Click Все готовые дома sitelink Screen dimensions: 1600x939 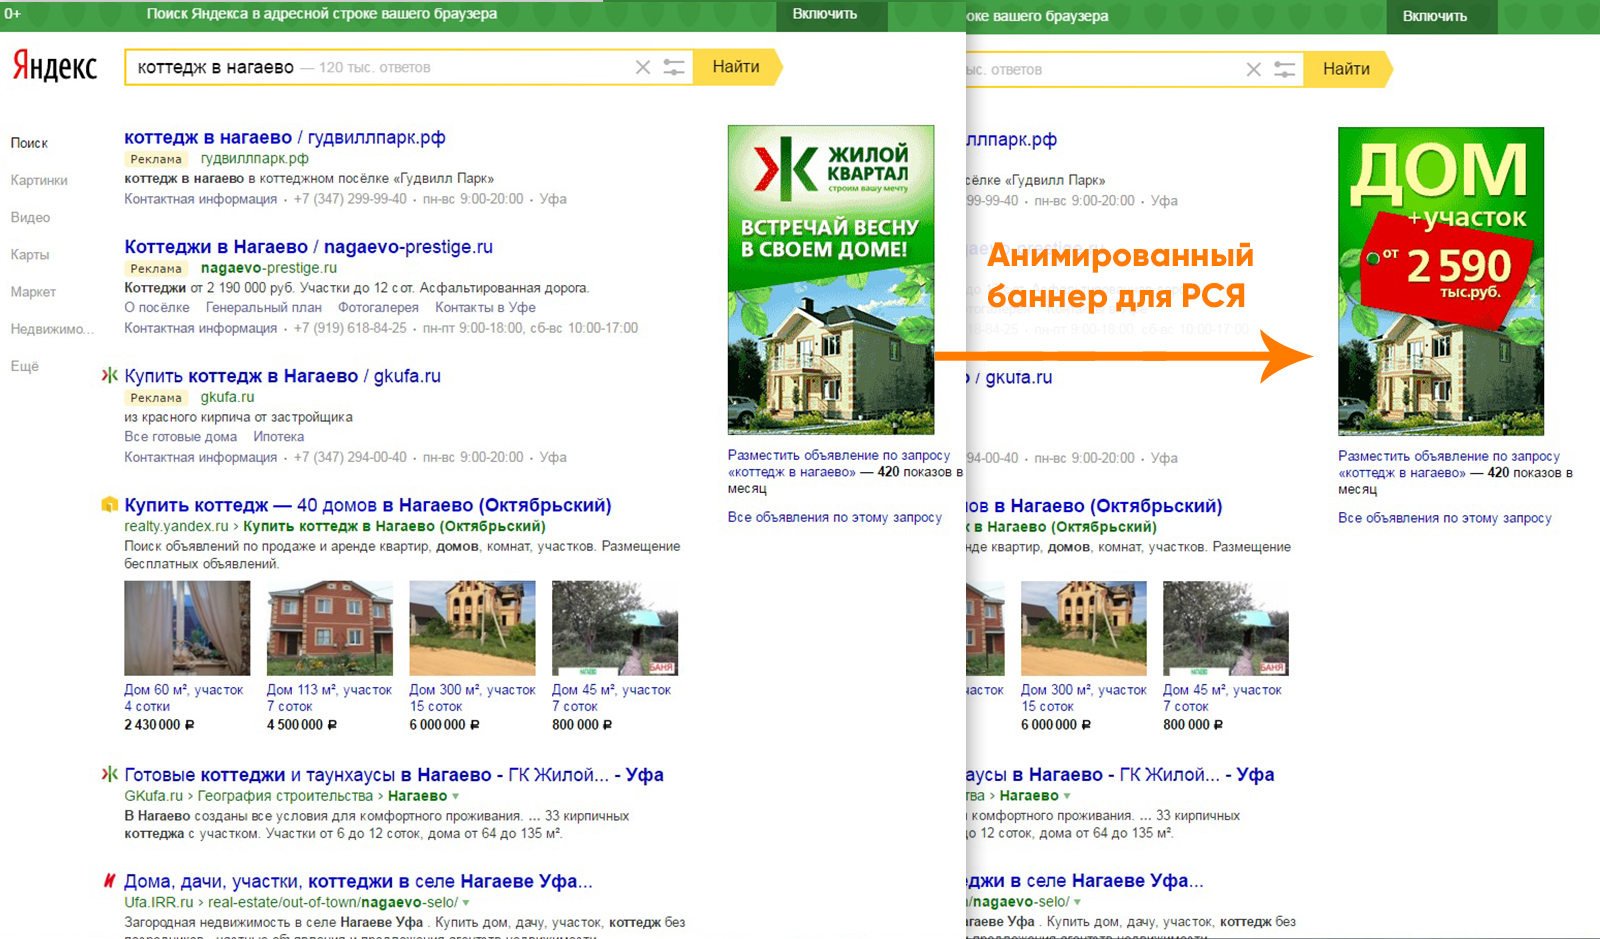(x=181, y=437)
